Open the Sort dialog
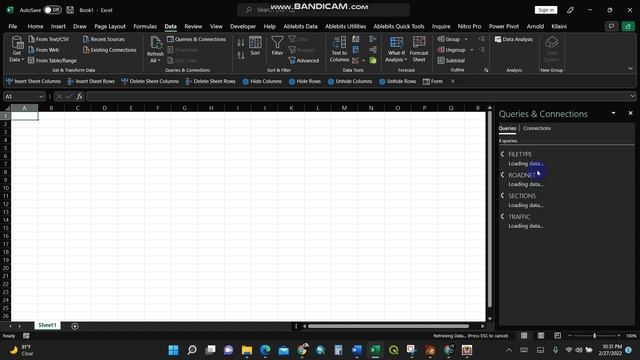640x360 pixels. (x=255, y=46)
